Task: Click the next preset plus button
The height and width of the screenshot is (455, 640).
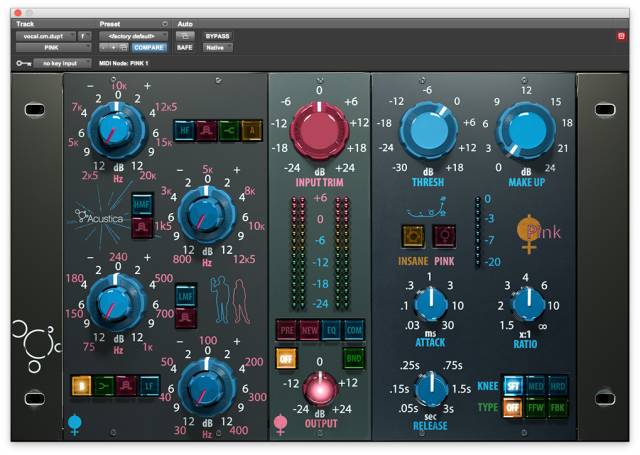Action: (x=114, y=48)
